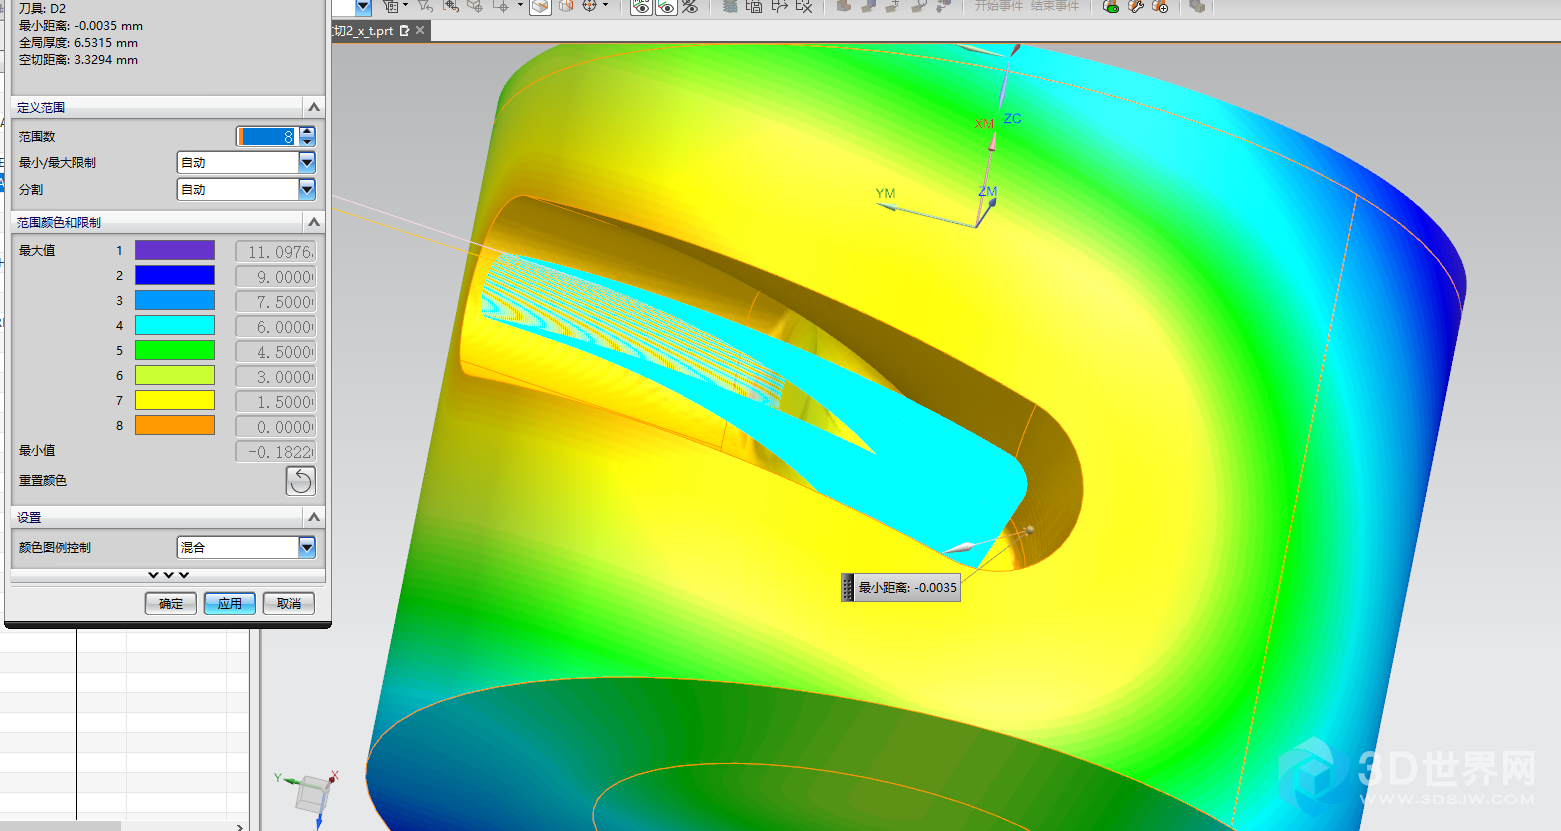Click the document icon on the 切2_x_t.prt tab
Viewport: 1561px width, 831px height.
coord(404,31)
